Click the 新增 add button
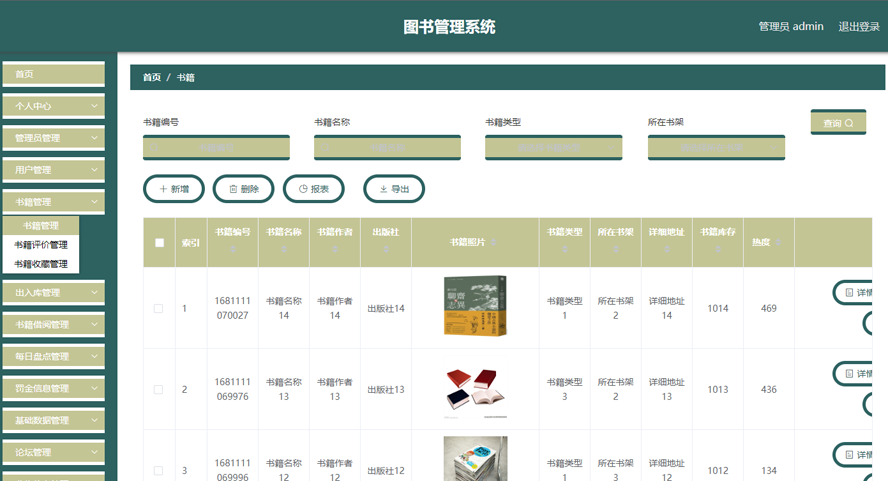 pyautogui.click(x=174, y=189)
